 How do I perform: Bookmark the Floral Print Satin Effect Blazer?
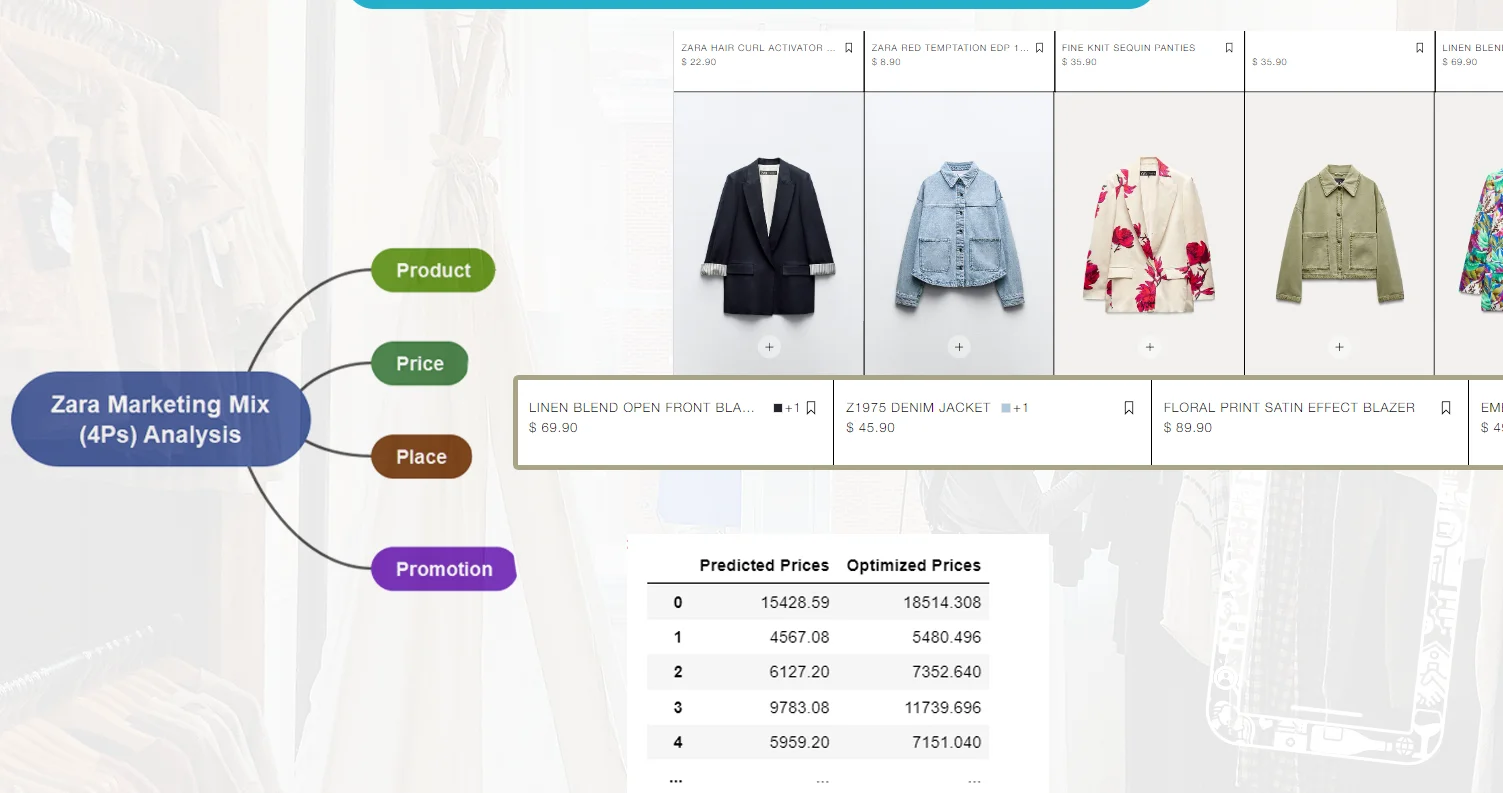coord(1446,407)
